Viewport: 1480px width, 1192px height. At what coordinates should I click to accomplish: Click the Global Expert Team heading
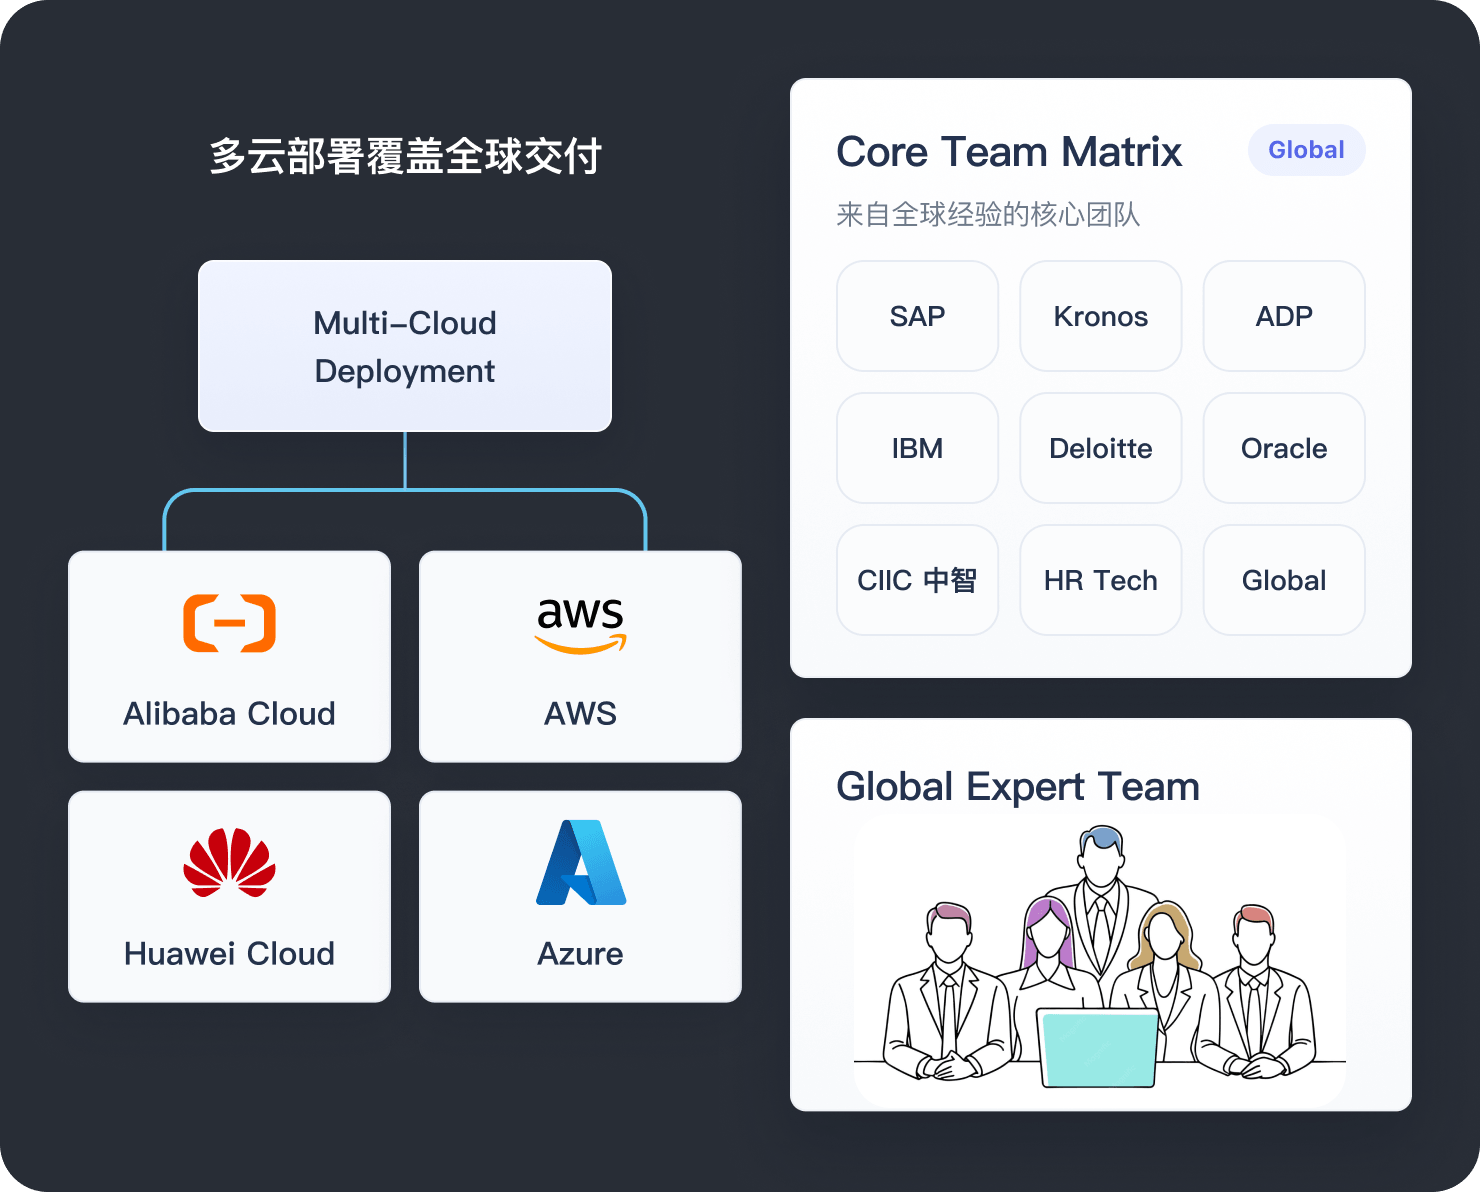pyautogui.click(x=1018, y=787)
